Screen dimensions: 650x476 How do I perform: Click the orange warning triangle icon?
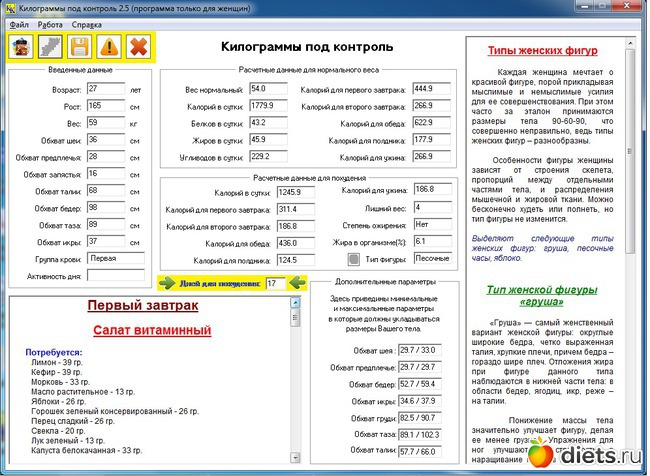(109, 46)
